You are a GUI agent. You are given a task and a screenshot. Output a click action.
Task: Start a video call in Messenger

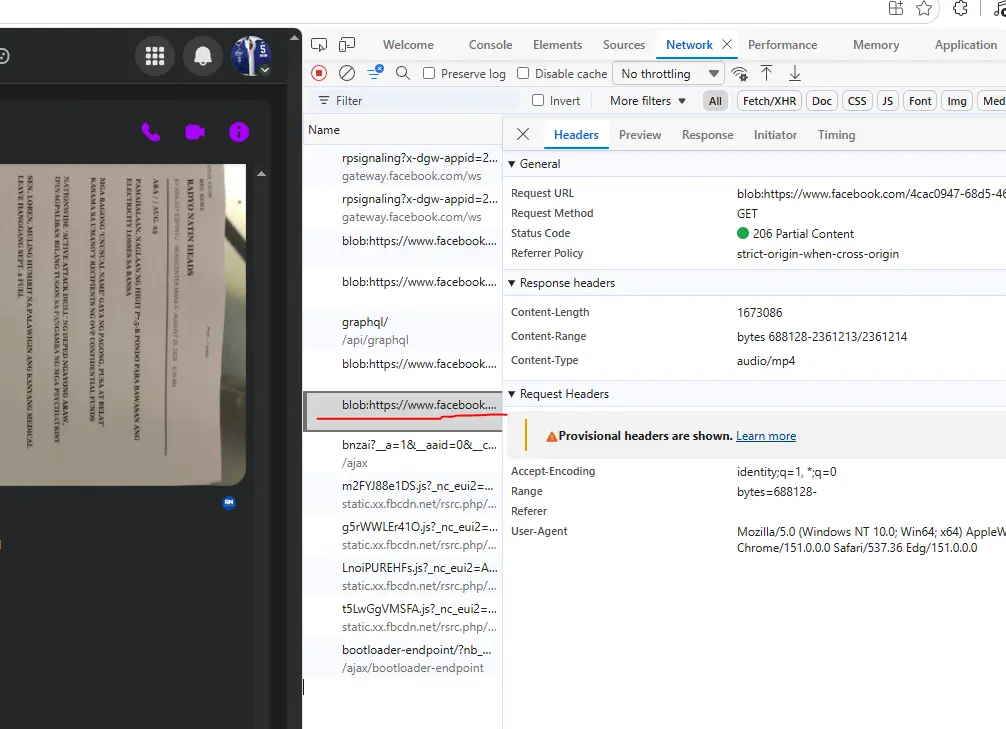click(x=195, y=132)
